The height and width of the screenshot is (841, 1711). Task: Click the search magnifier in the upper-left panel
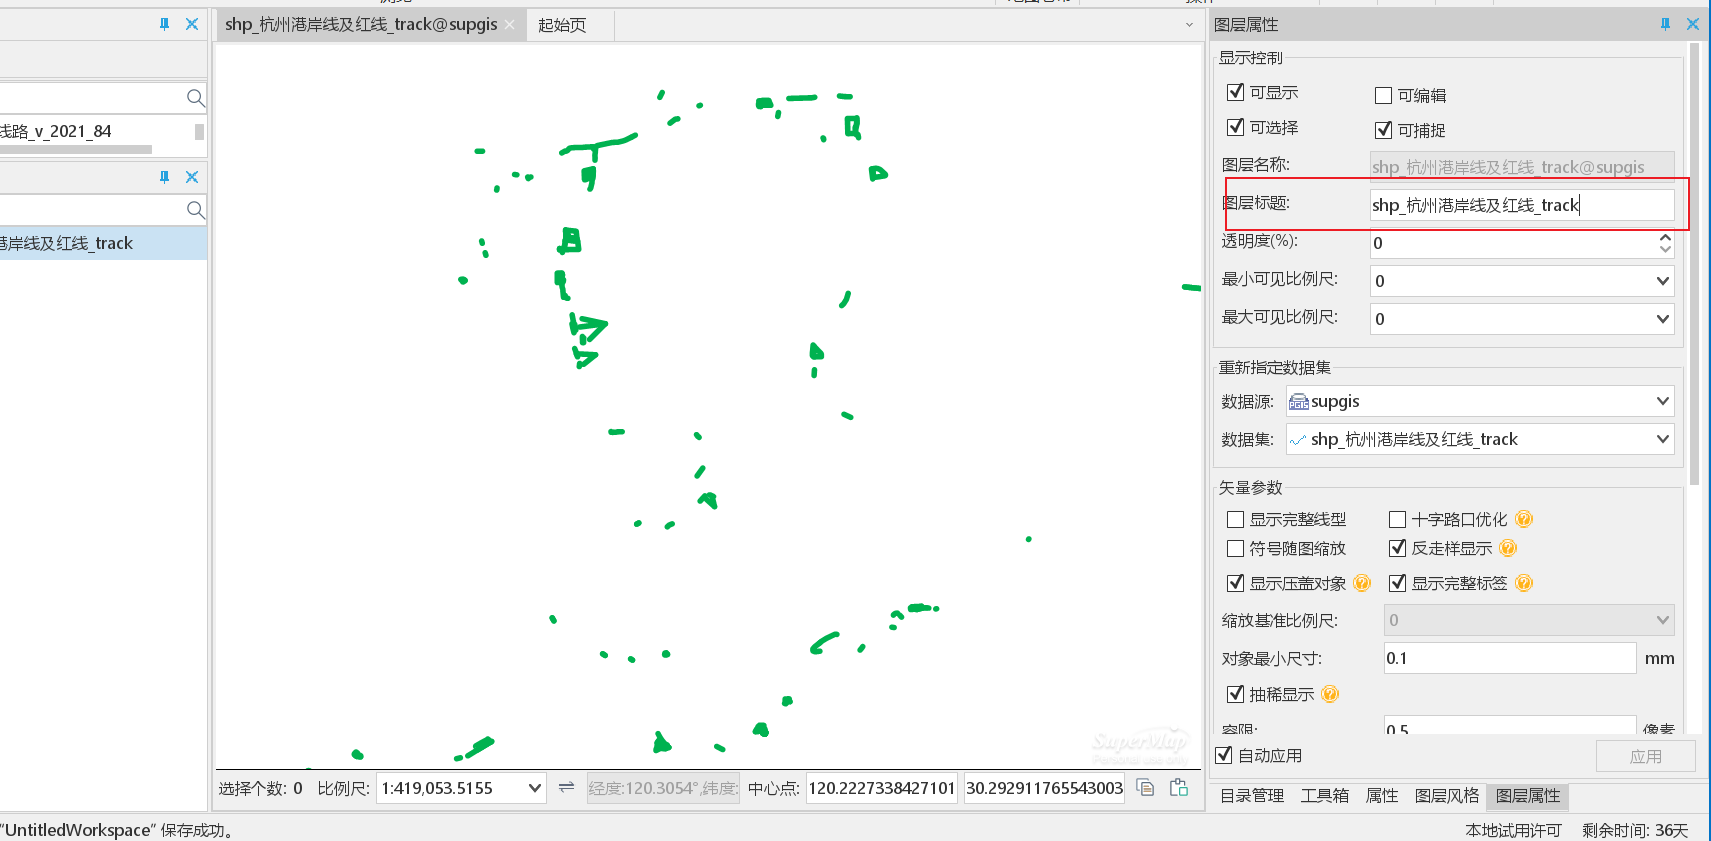(x=195, y=98)
